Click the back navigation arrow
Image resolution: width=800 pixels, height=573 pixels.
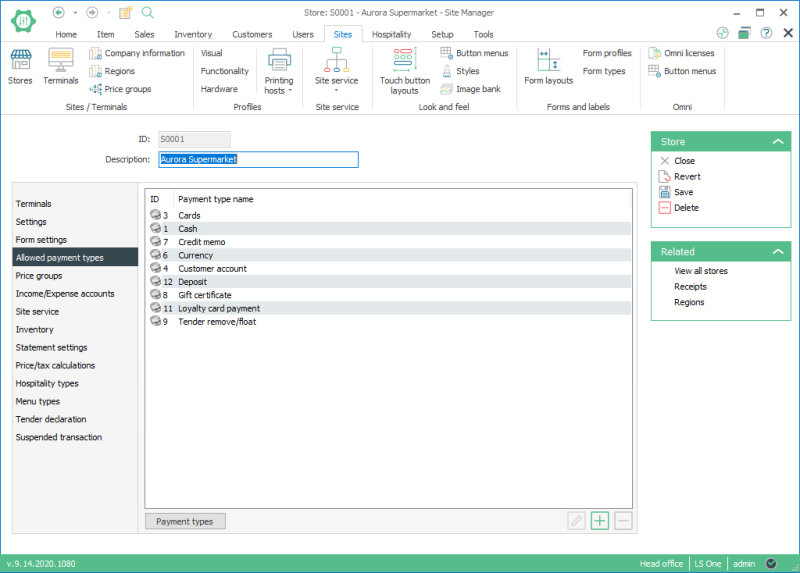pos(59,12)
